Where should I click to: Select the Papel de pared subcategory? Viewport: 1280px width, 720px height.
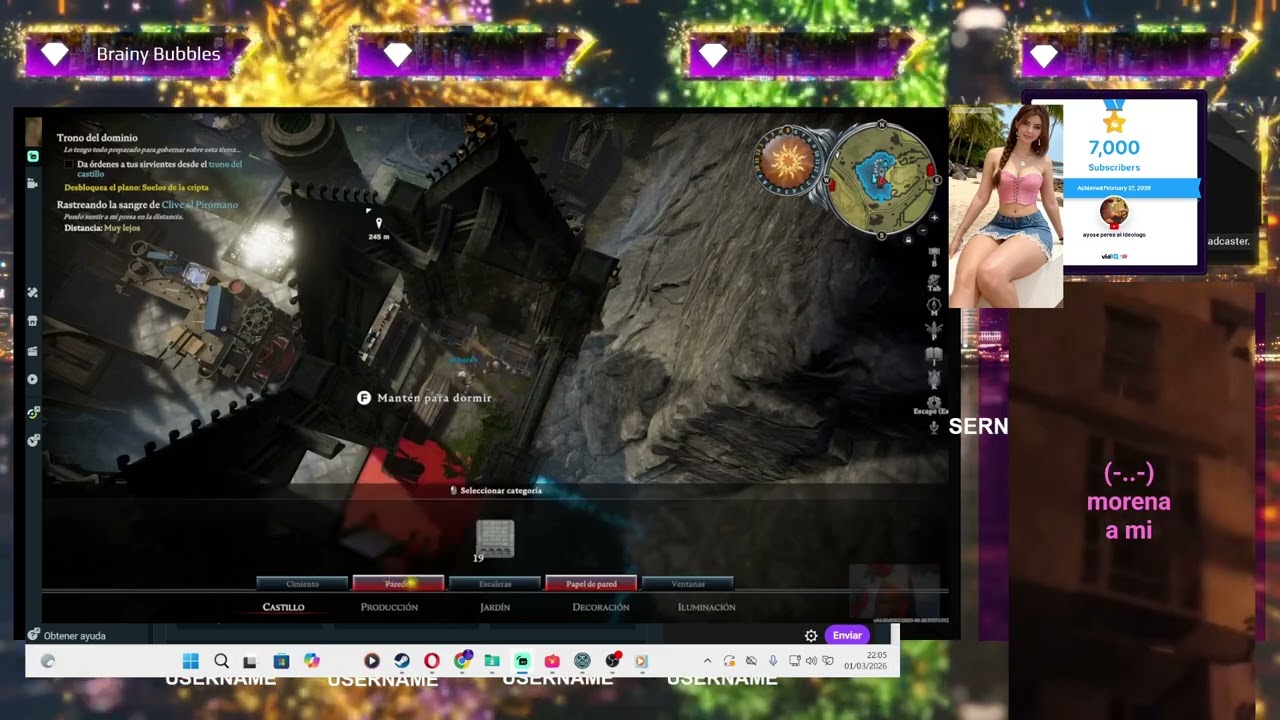(x=591, y=584)
